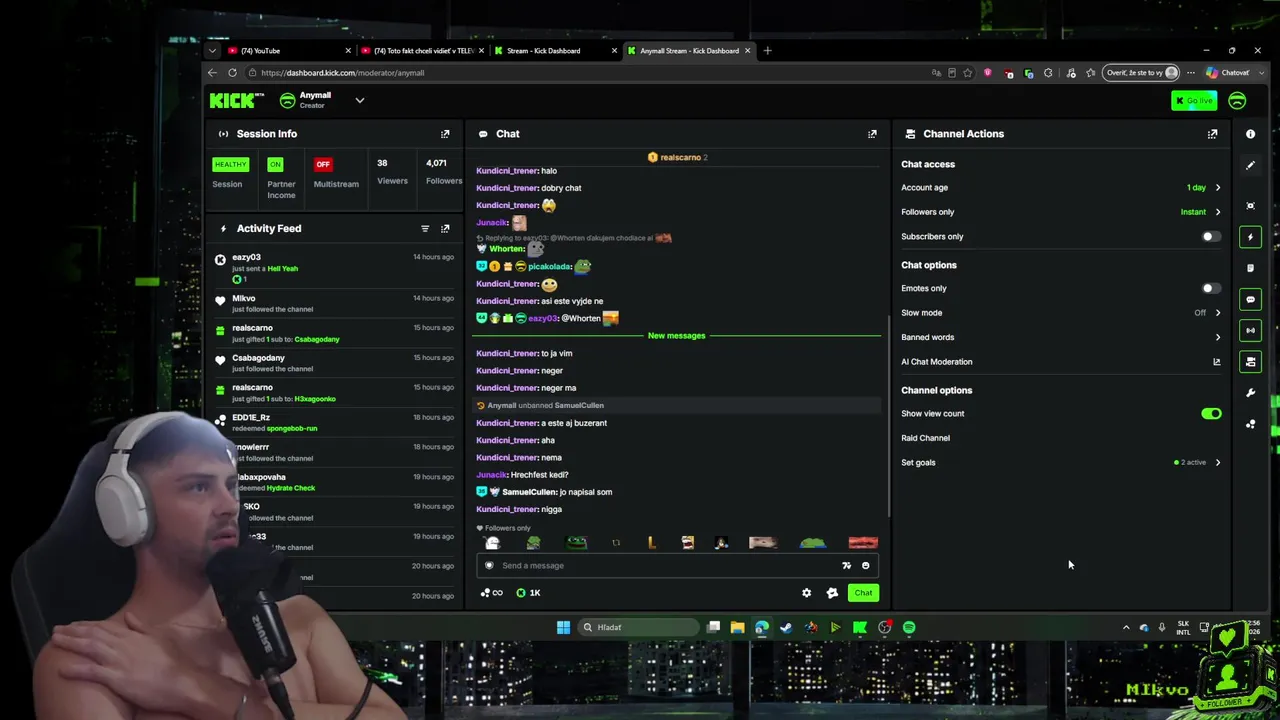Pop out the Chat panel

coord(872,134)
